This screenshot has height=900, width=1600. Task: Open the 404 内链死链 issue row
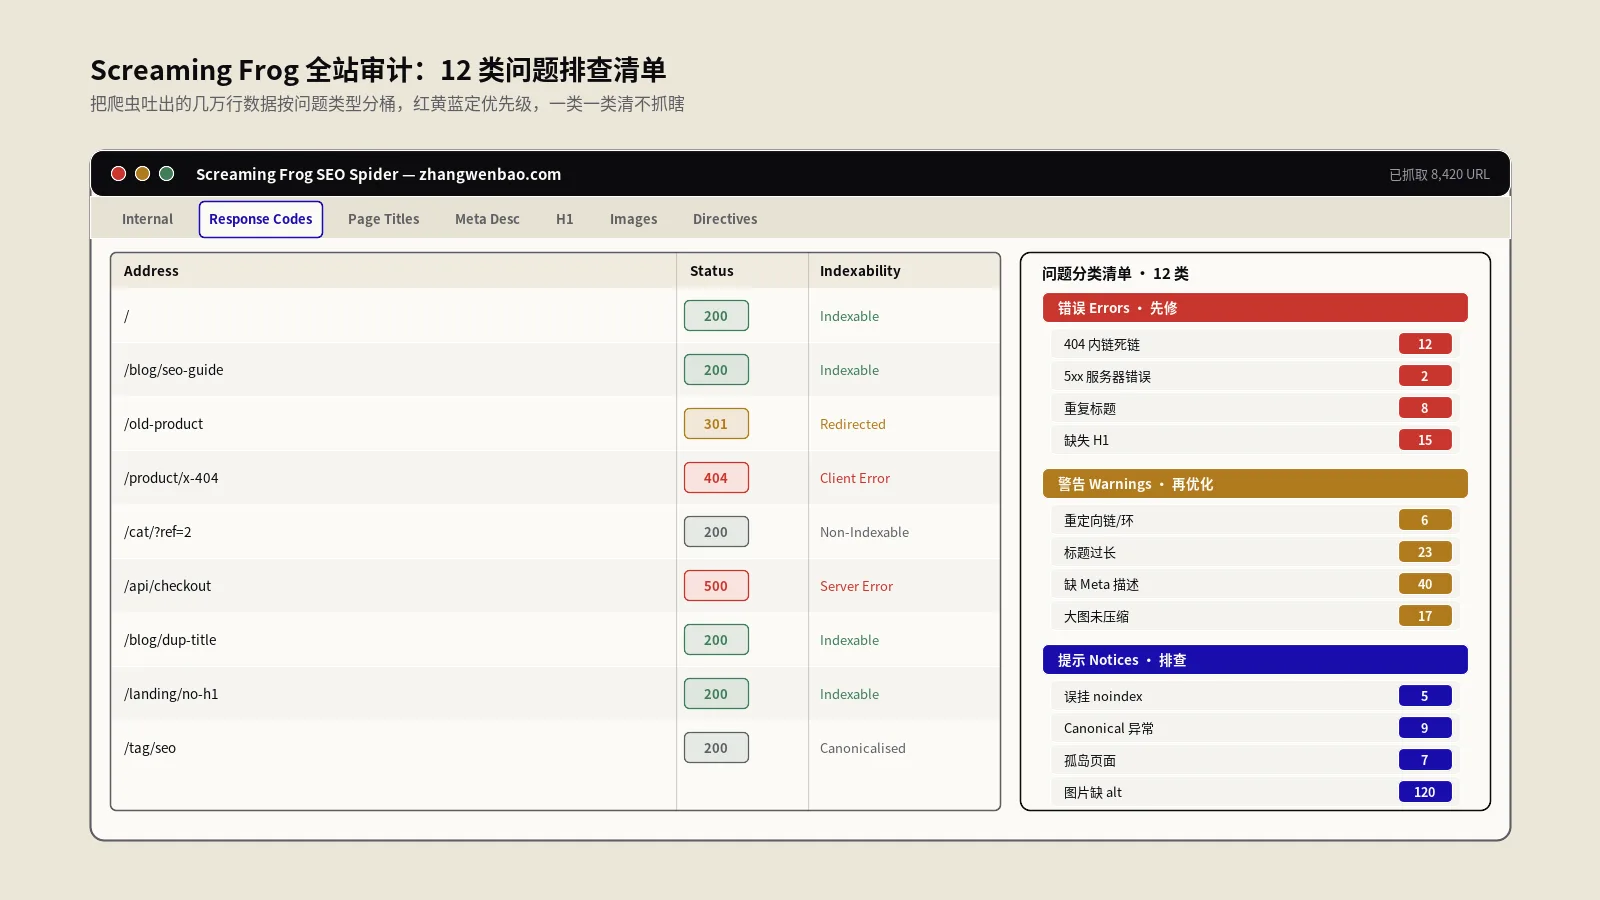click(x=1255, y=344)
